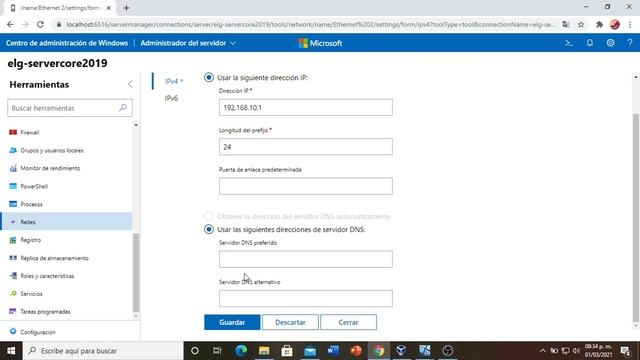Open a new browser tab
Viewport: 640px width, 360px height.
pos(126,8)
